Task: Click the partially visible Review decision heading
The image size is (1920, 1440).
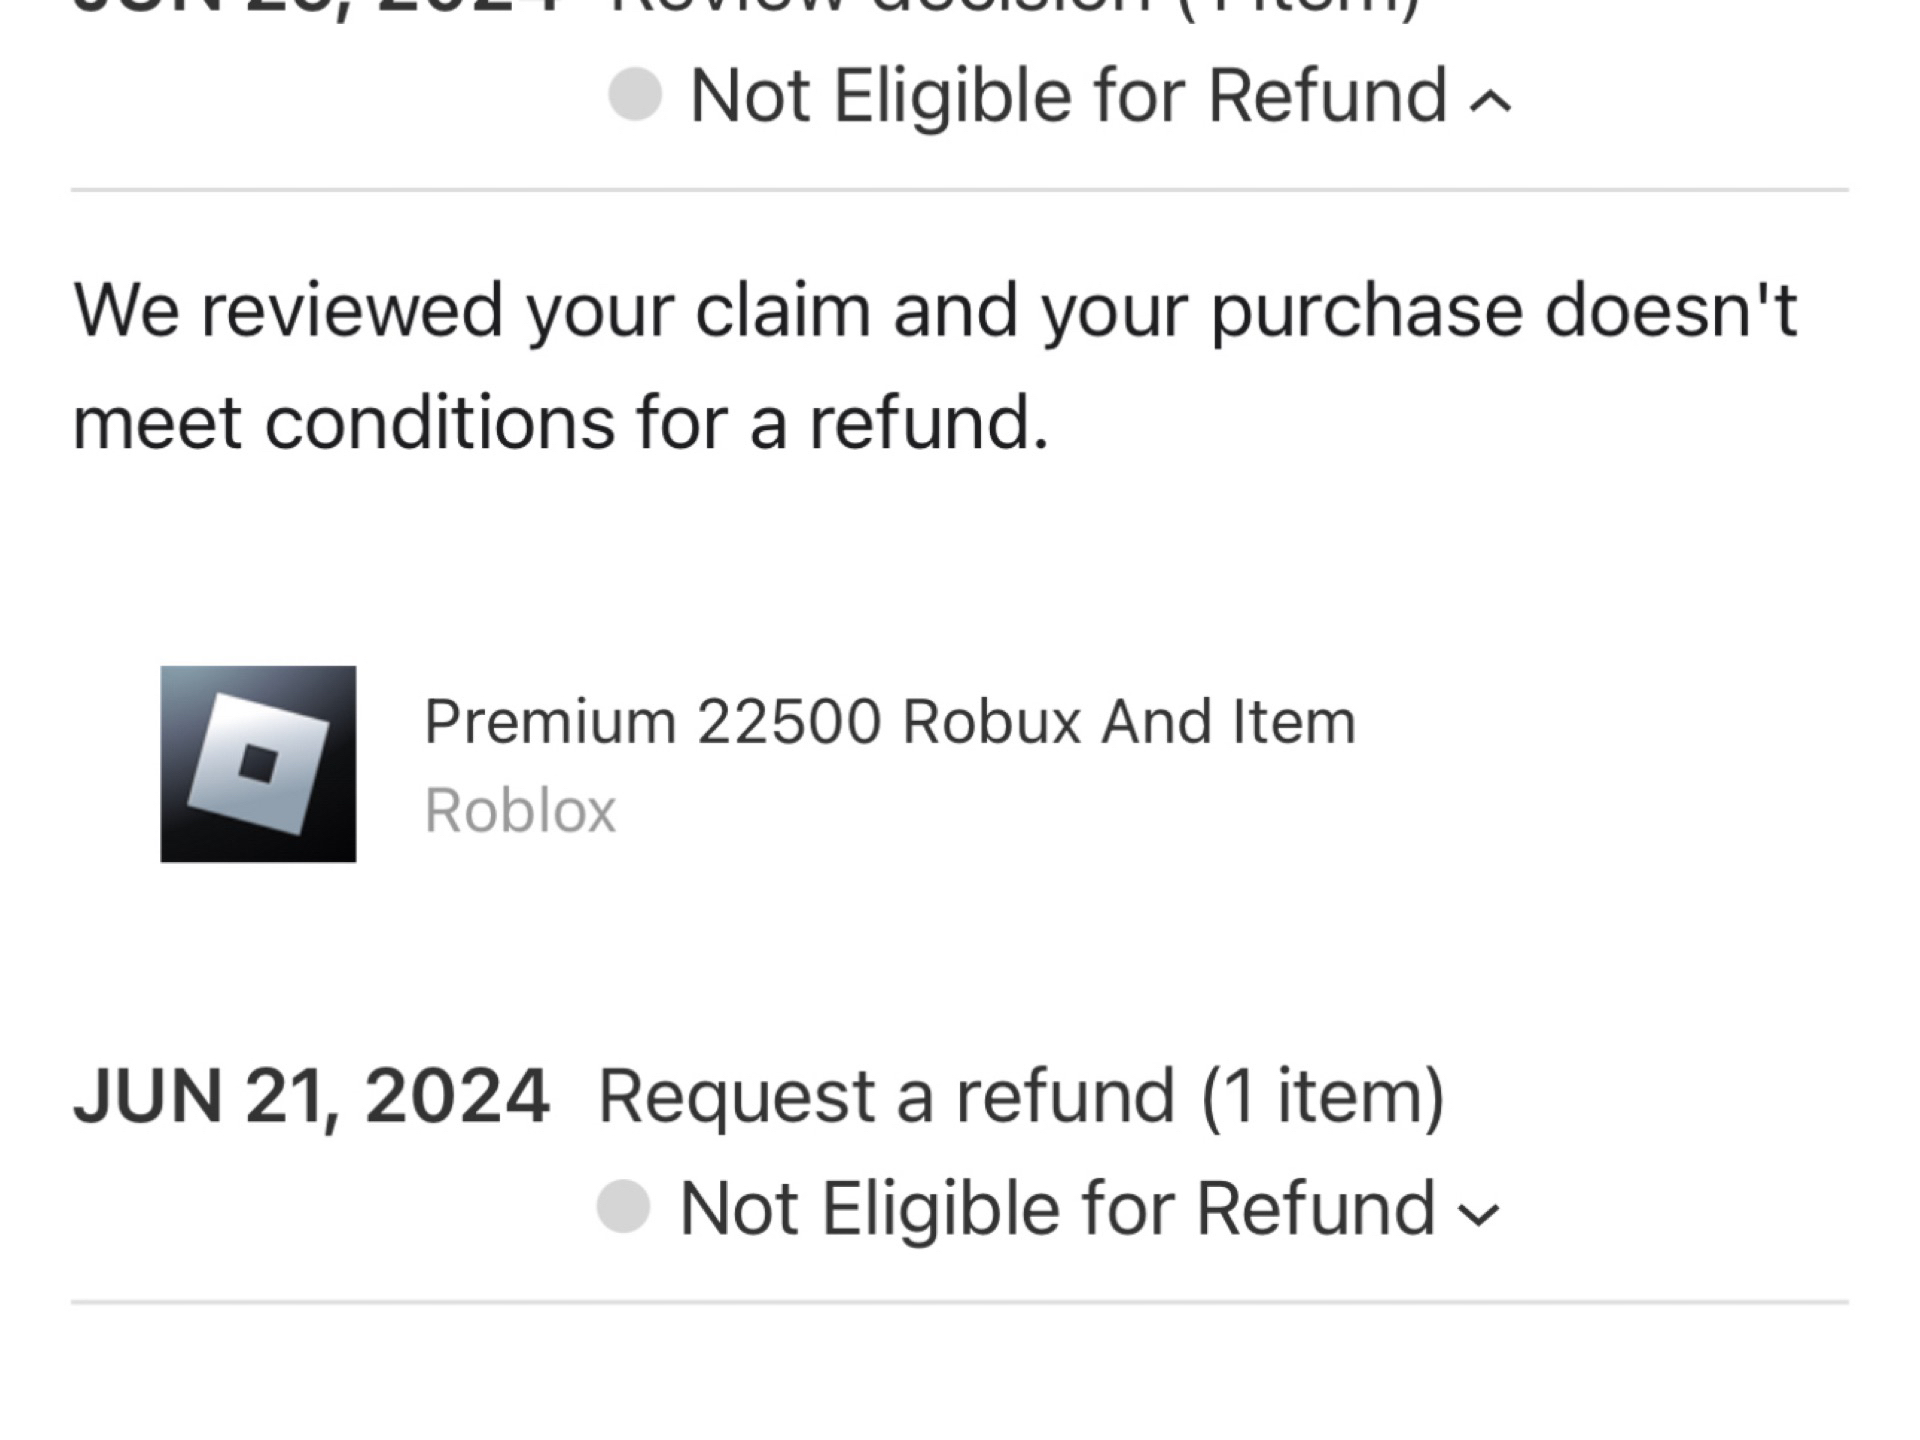Action: coord(1010,8)
